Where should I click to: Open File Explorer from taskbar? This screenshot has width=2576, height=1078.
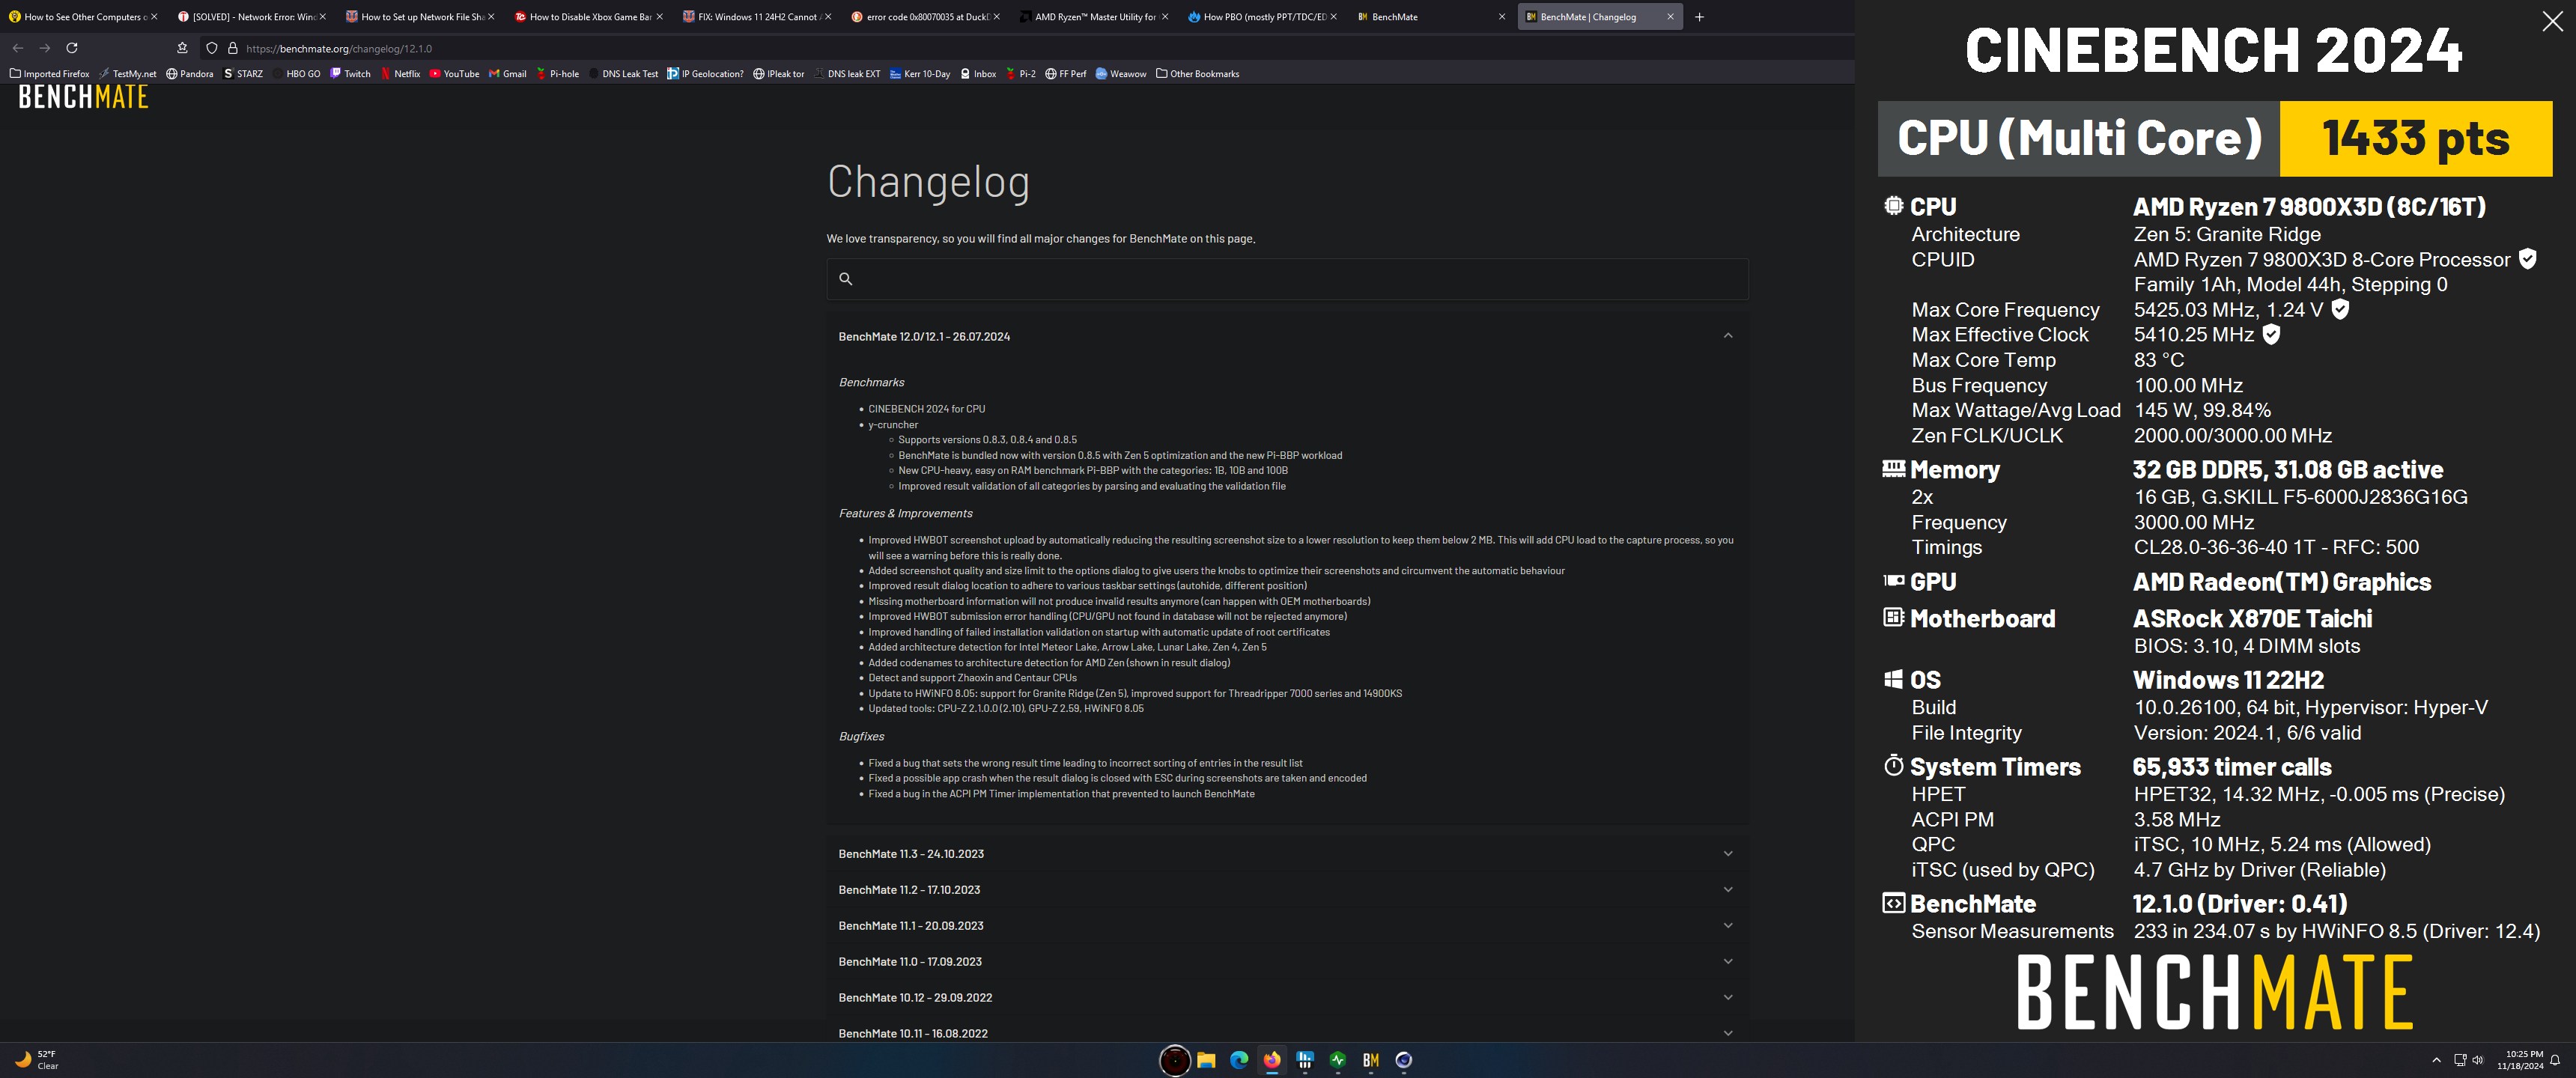coord(1206,1060)
